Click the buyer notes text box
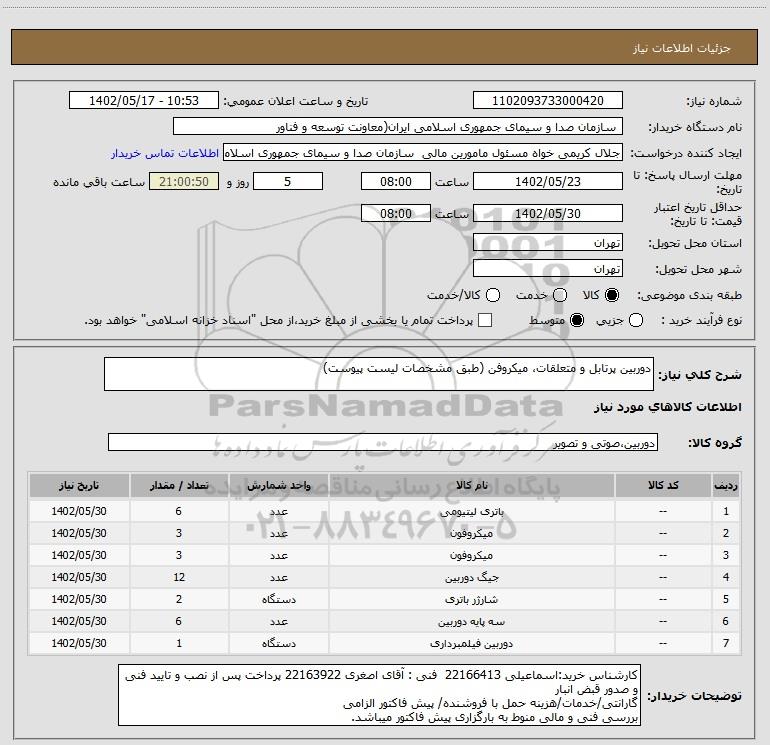770x745 pixels. [x=379, y=695]
